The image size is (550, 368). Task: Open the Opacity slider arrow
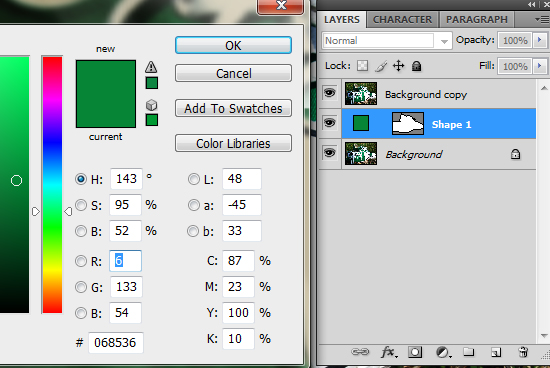(x=540, y=40)
